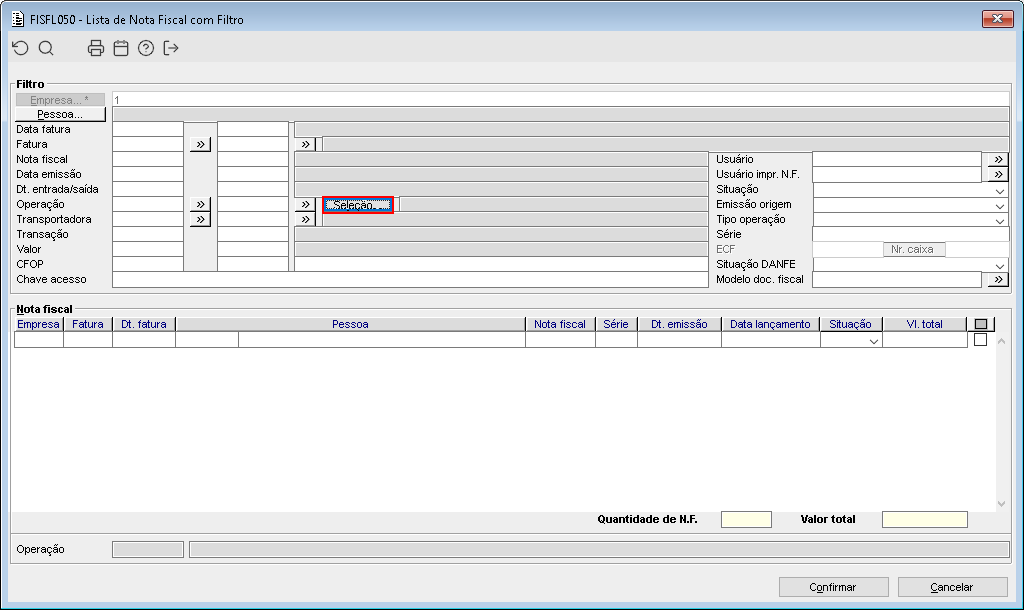The width and height of the screenshot is (1024, 610).
Task: Click grid scrollbar up arrow
Action: coord(1001,342)
